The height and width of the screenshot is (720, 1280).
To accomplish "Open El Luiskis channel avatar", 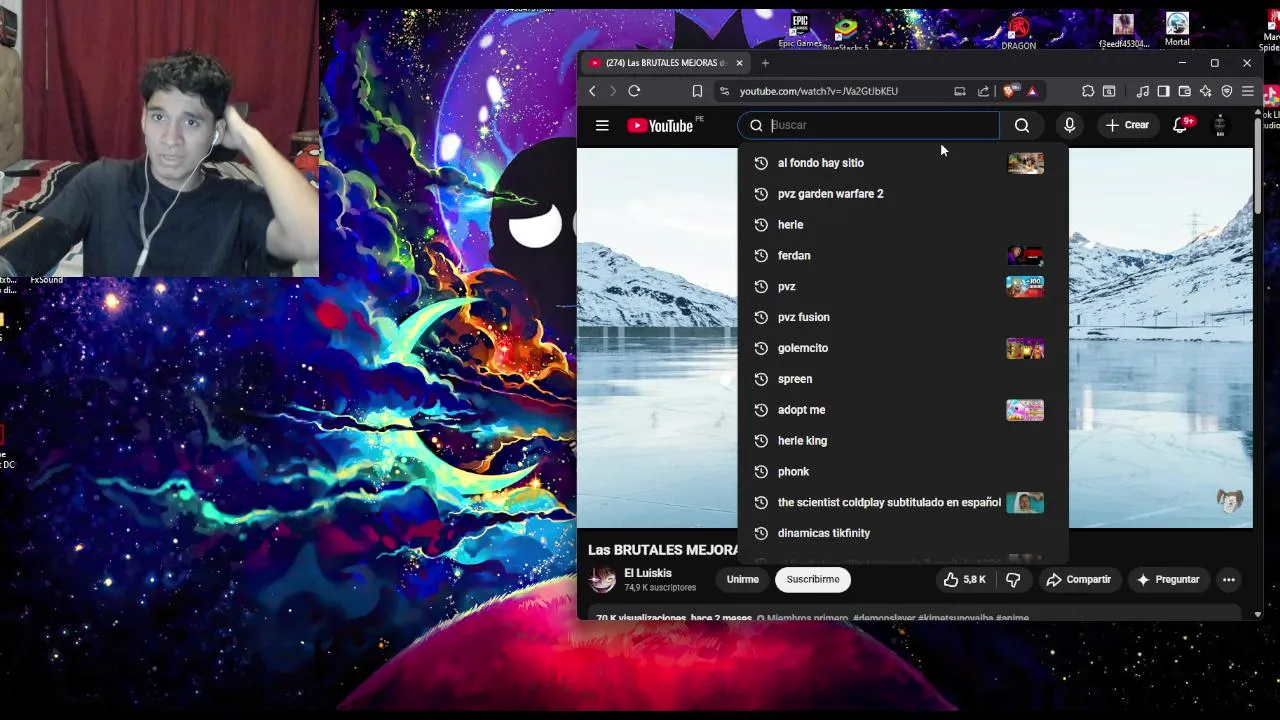I will coord(602,579).
